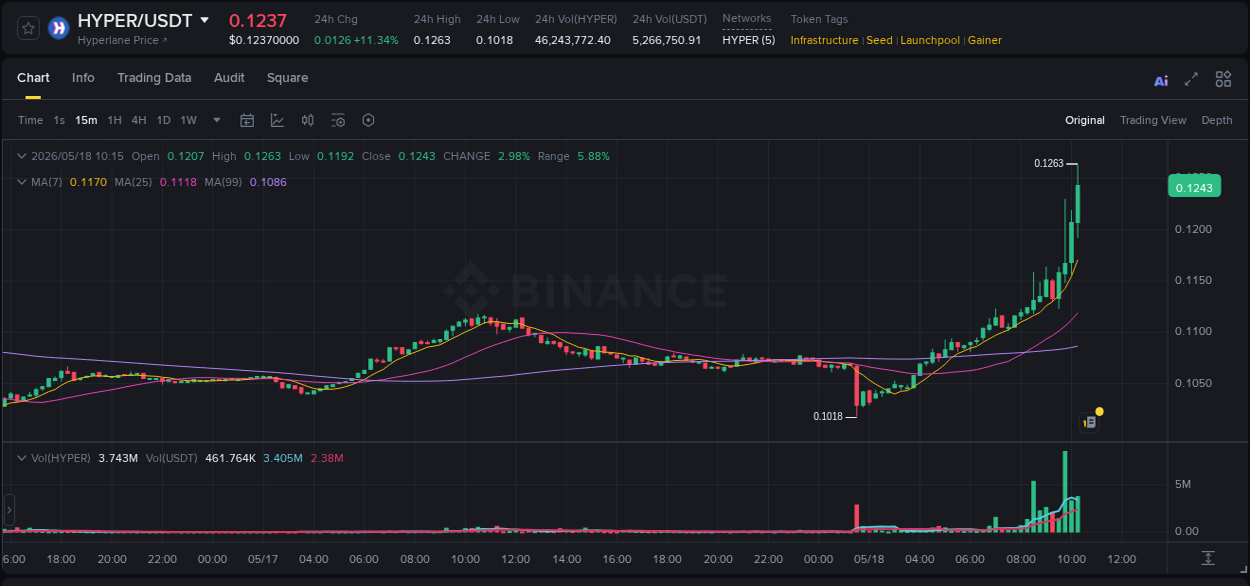Switch chart to Original view
Viewport: 1250px width, 586px height.
click(1085, 120)
